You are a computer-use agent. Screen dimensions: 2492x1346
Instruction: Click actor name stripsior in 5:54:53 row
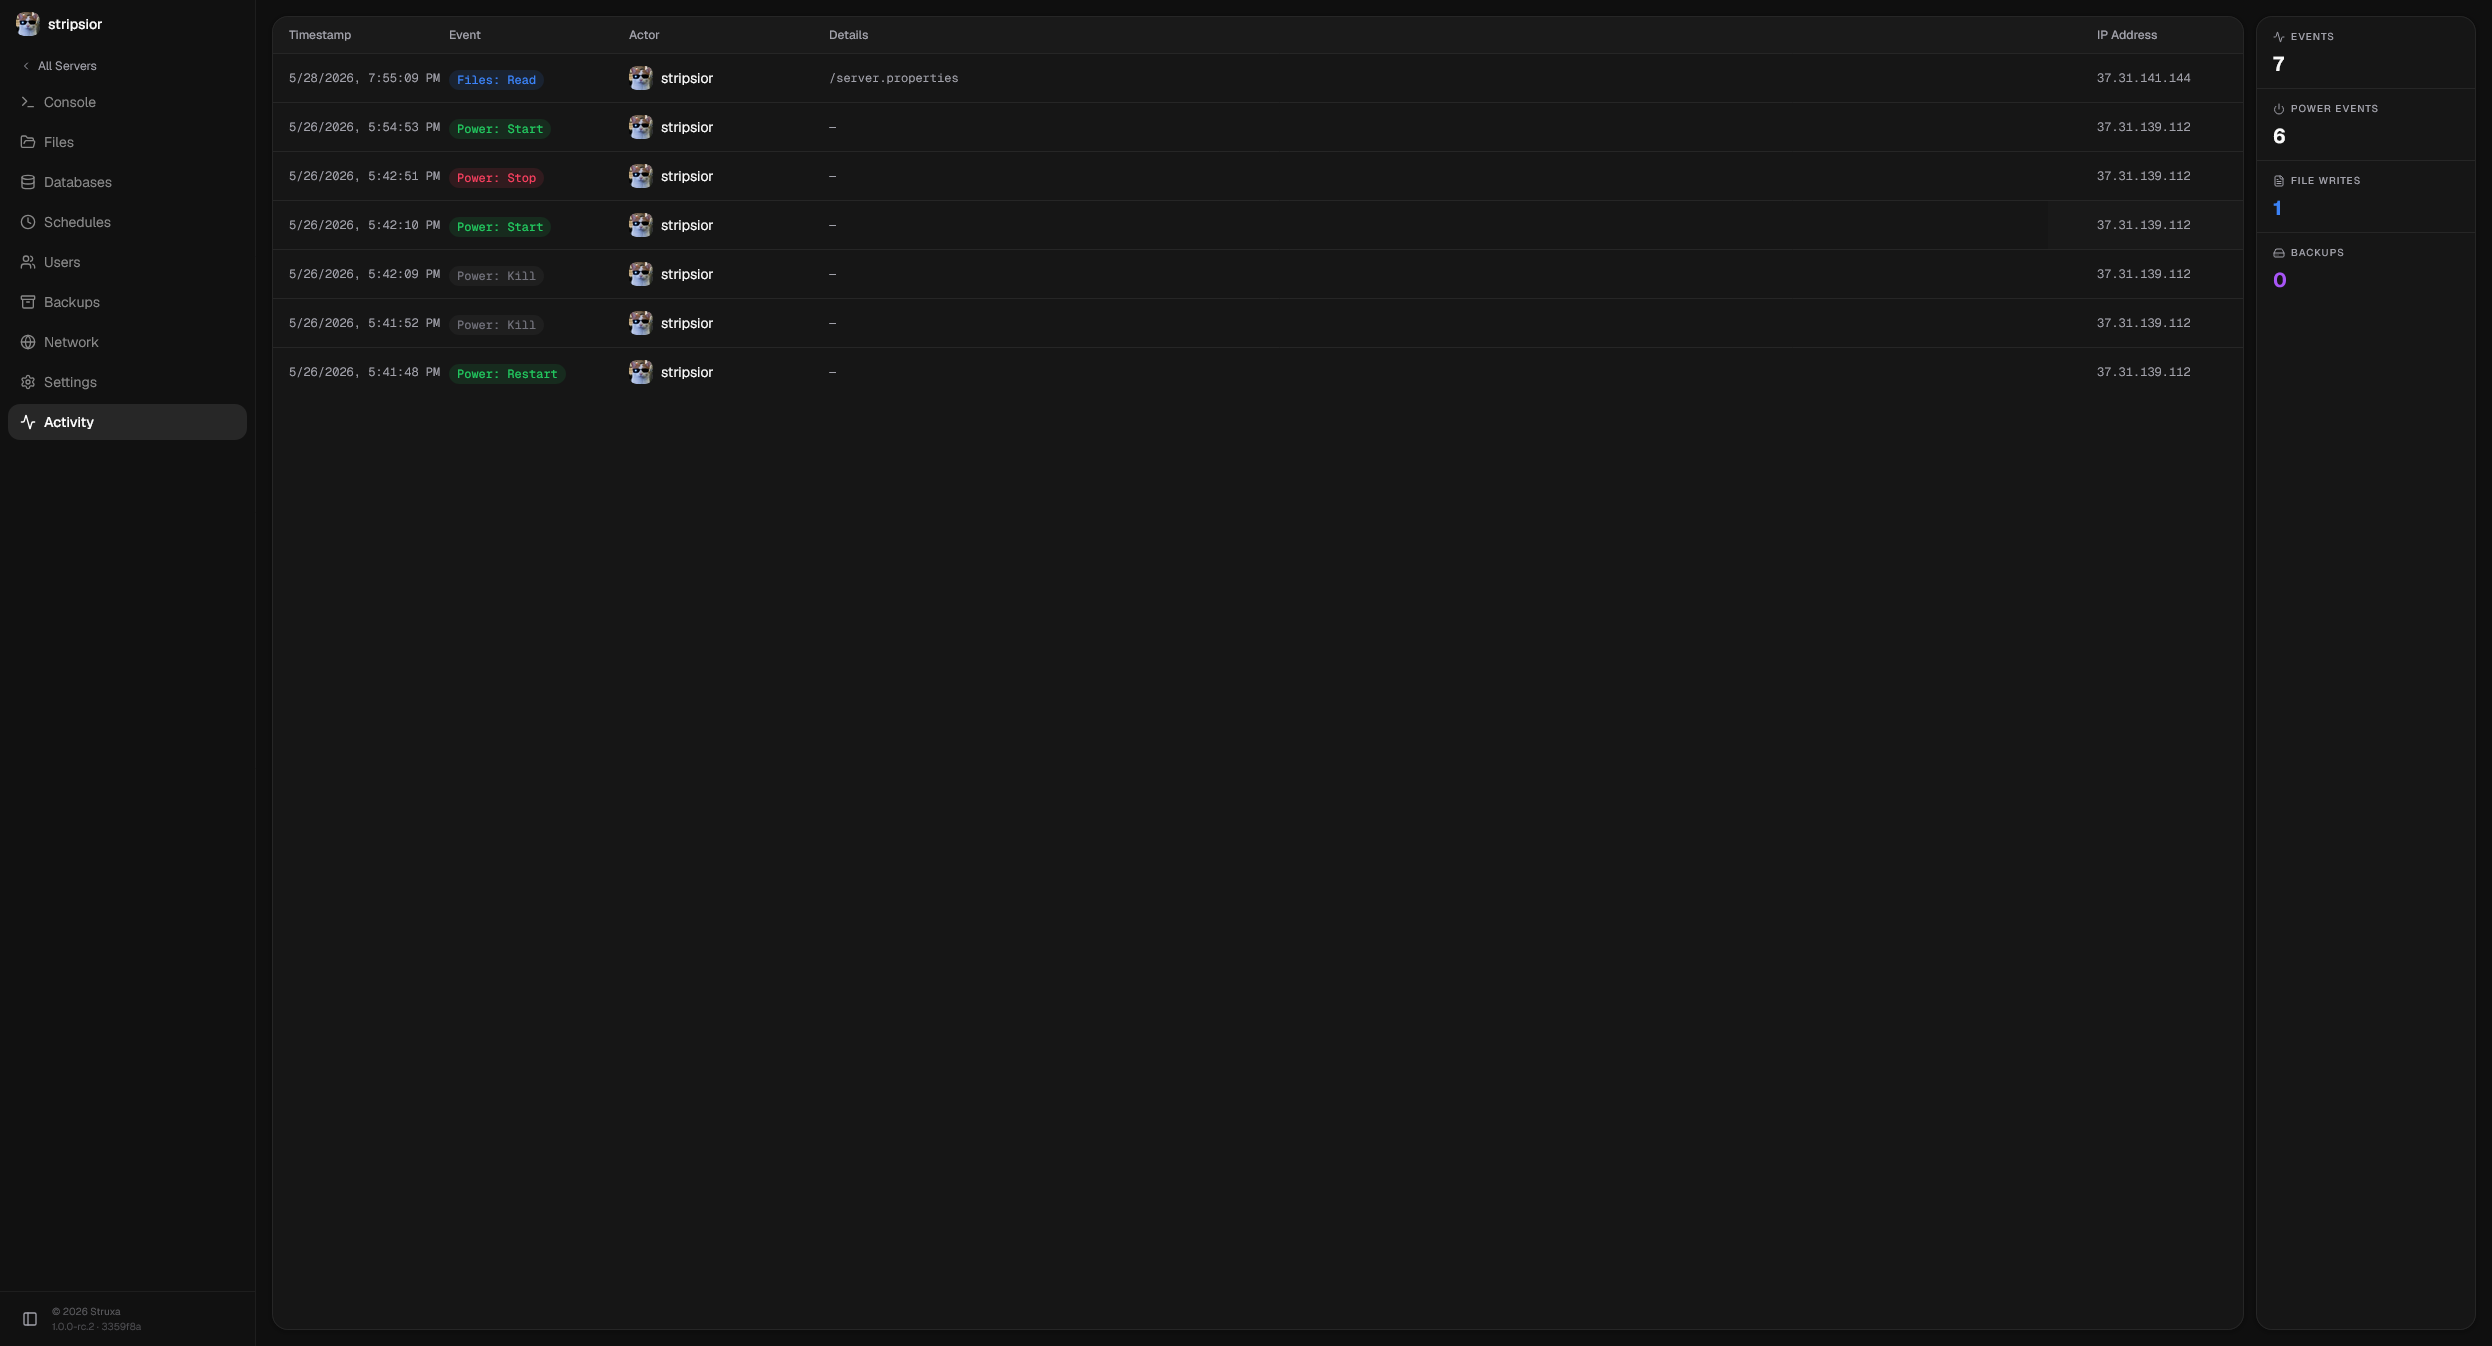click(x=687, y=127)
